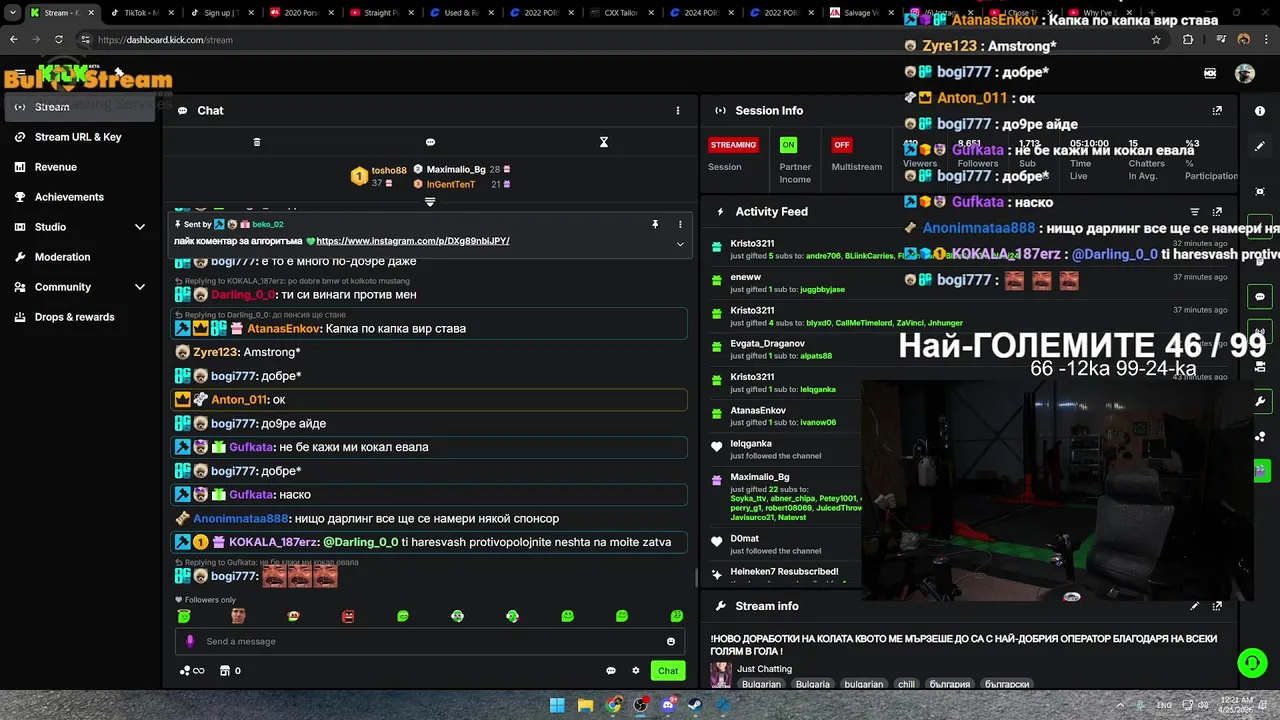The height and width of the screenshot is (720, 1280).
Task: Click the purple microphone icon in message box
Action: [190, 641]
